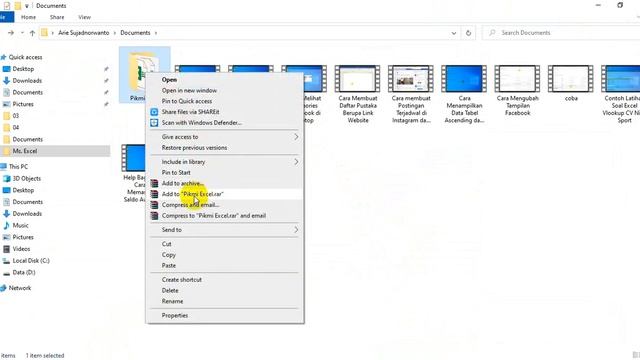The image size is (640, 360).
Task: Click the new folder icon in title bar
Action: [x=17, y=6]
